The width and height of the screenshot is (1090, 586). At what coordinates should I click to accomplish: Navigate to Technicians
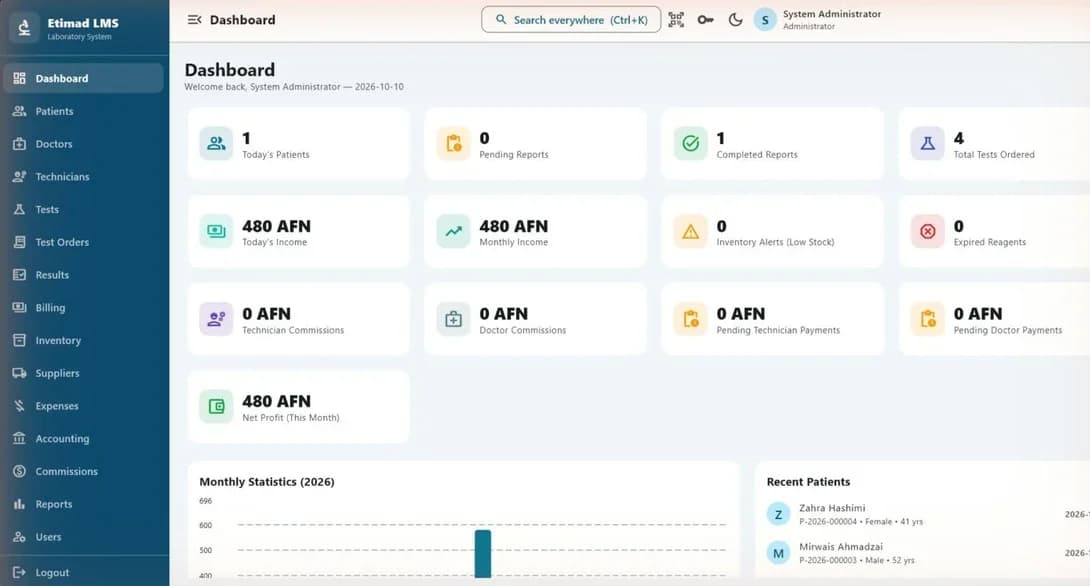click(83, 177)
